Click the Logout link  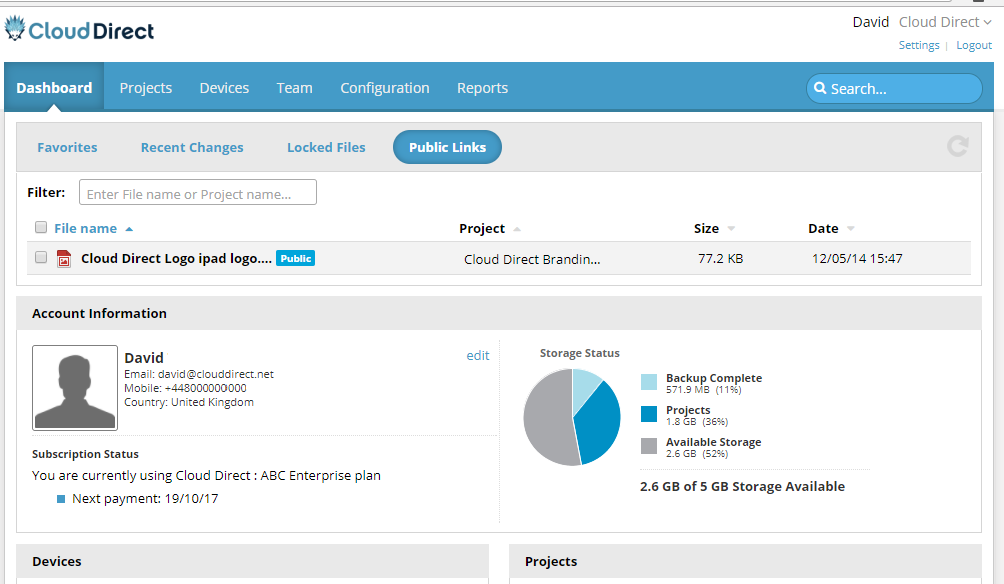[974, 45]
